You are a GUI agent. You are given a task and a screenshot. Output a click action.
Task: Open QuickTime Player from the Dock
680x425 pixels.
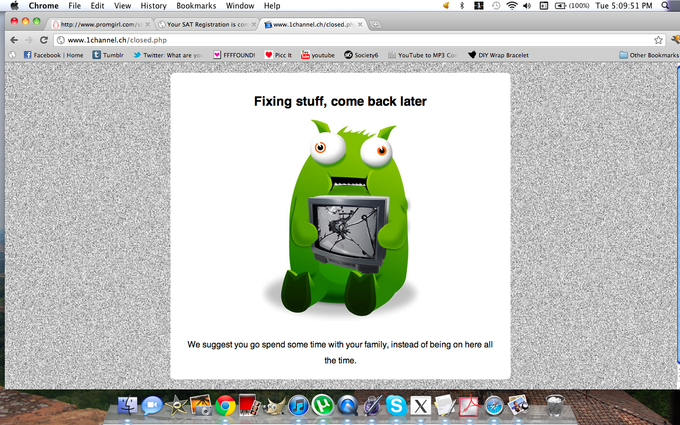(x=347, y=406)
